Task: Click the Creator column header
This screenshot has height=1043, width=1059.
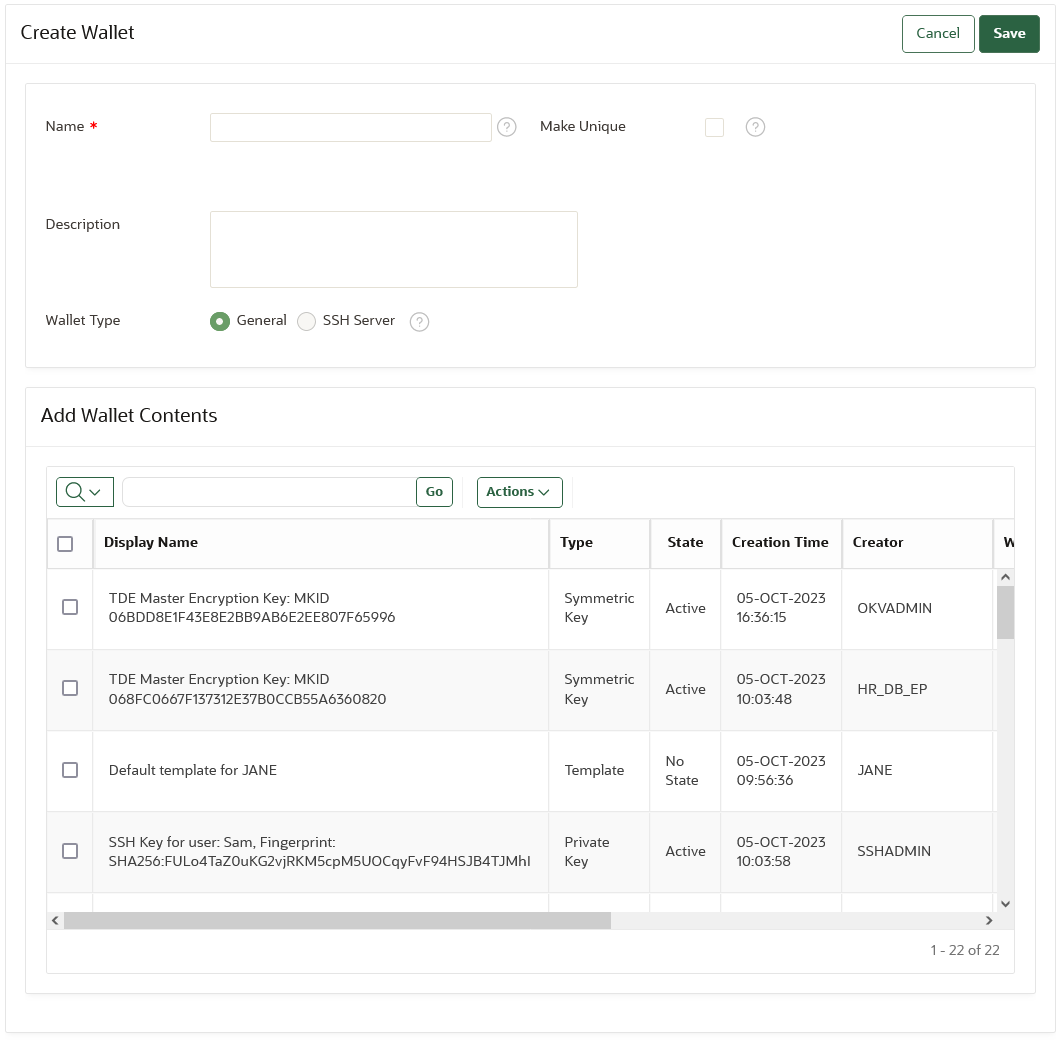Action: [877, 542]
